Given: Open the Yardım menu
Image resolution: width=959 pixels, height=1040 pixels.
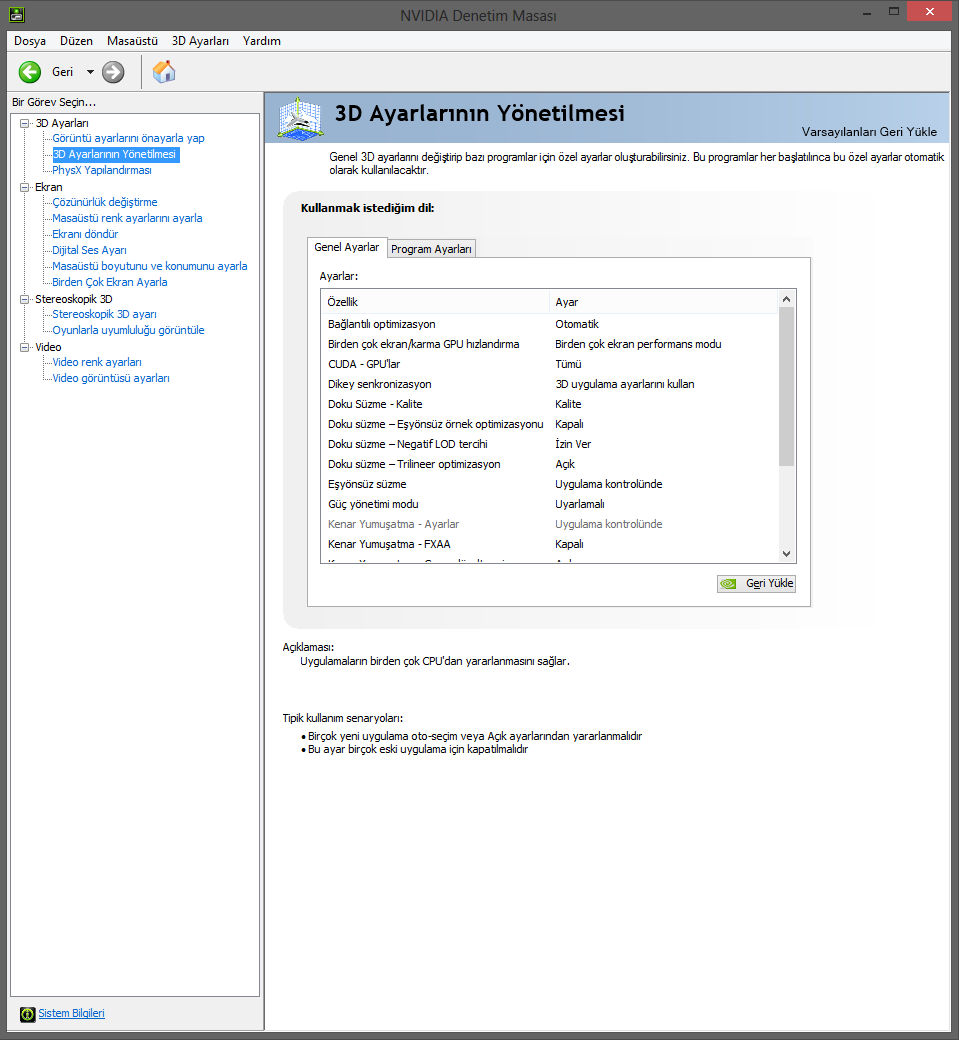Looking at the screenshot, I should pos(261,41).
